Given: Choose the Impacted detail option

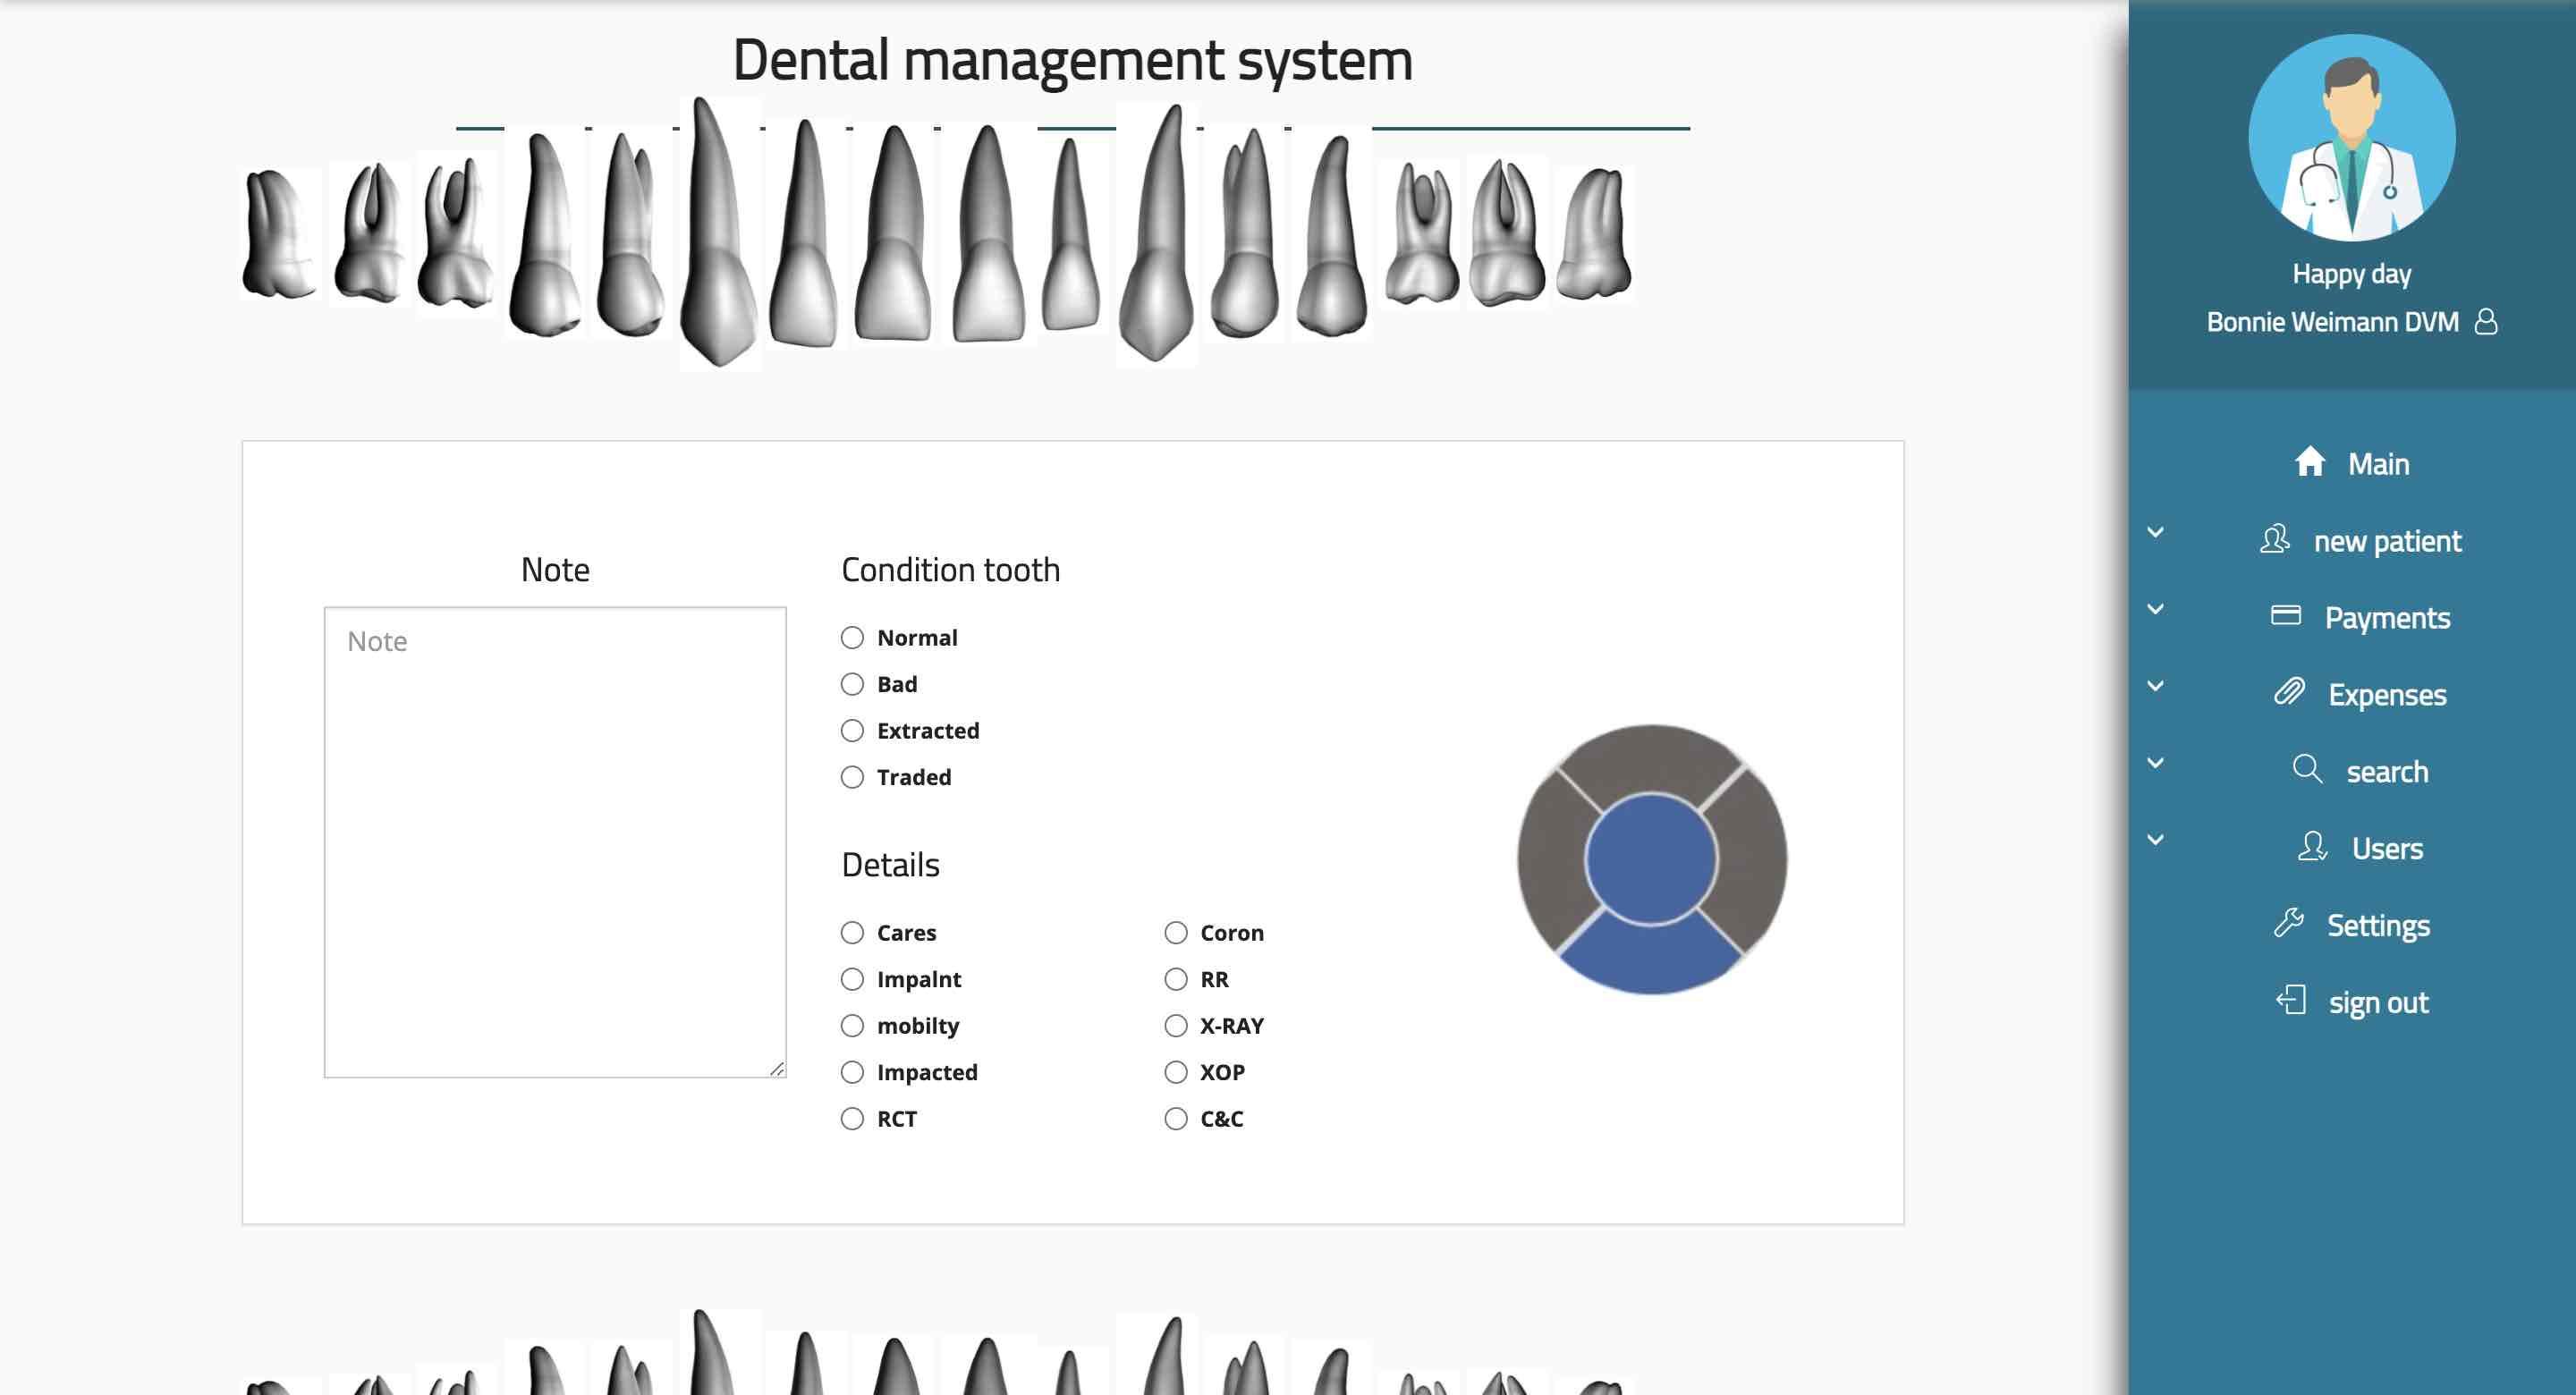Looking at the screenshot, I should pos(852,1072).
